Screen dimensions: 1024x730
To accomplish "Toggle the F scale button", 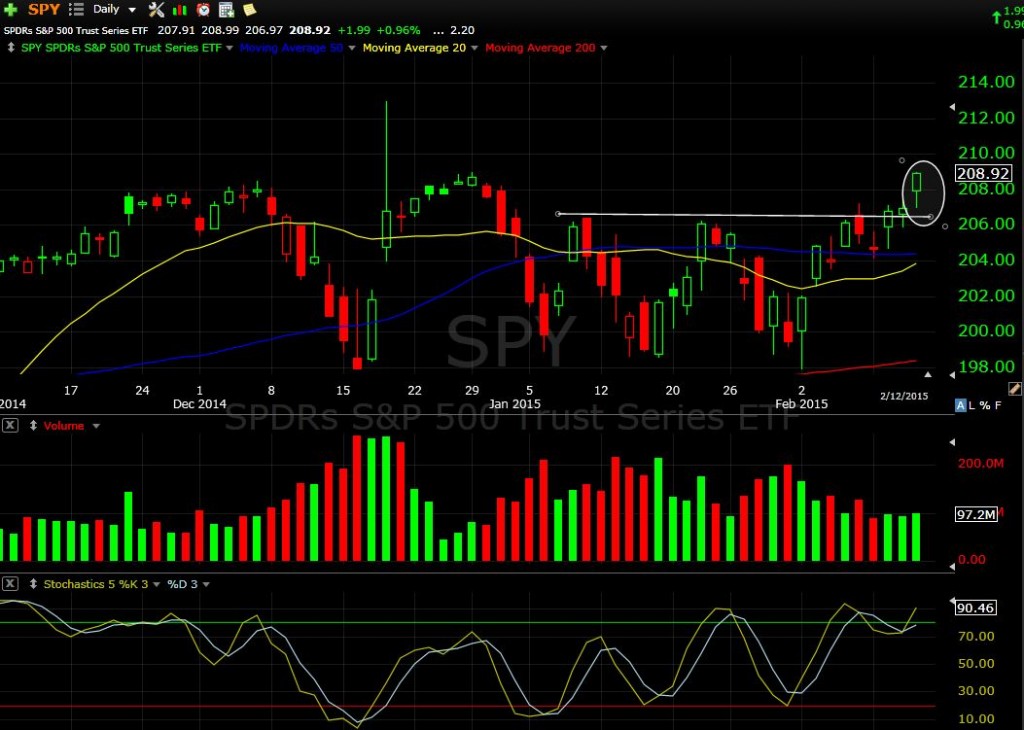I will pyautogui.click(x=997, y=405).
